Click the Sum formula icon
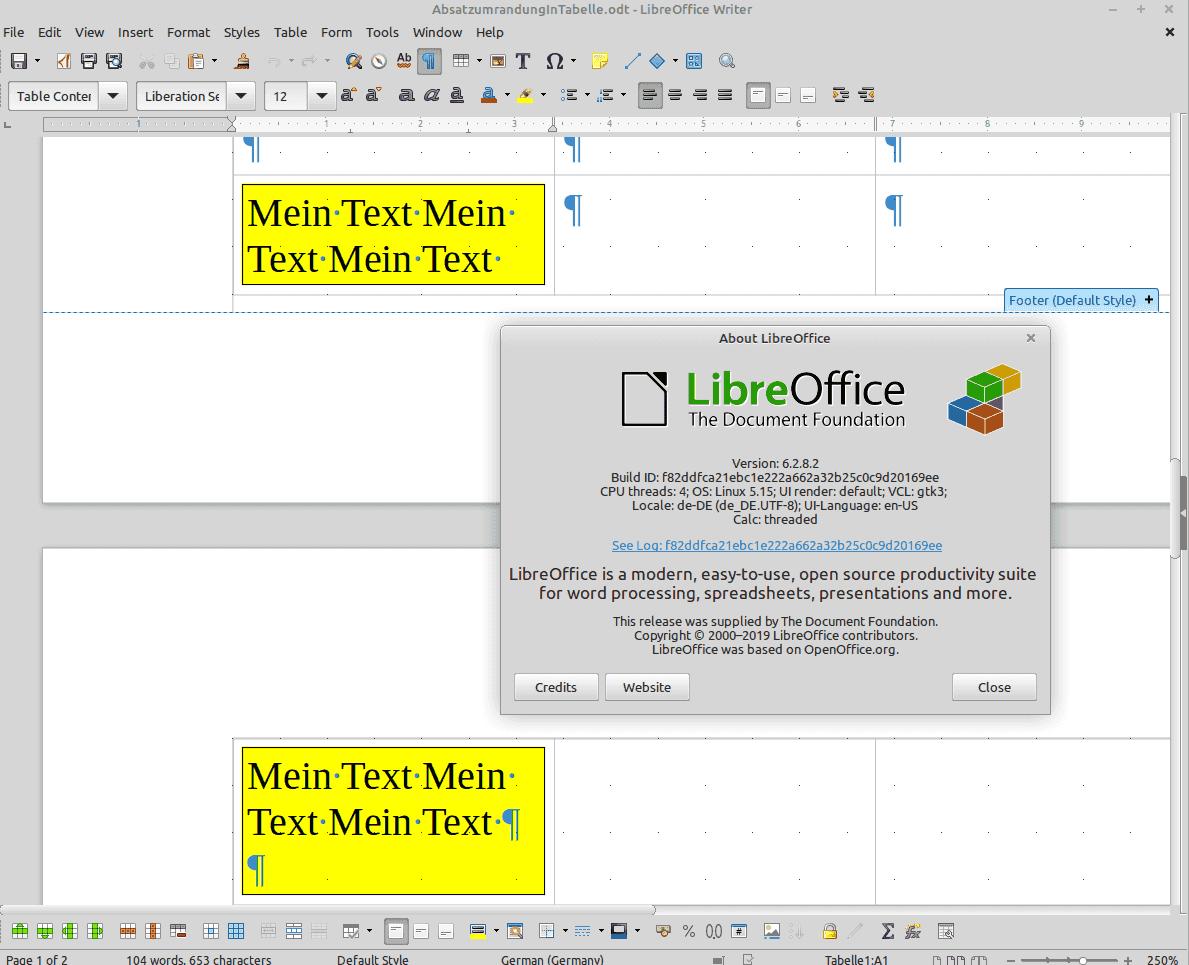This screenshot has height=965, width=1189. pos(887,931)
